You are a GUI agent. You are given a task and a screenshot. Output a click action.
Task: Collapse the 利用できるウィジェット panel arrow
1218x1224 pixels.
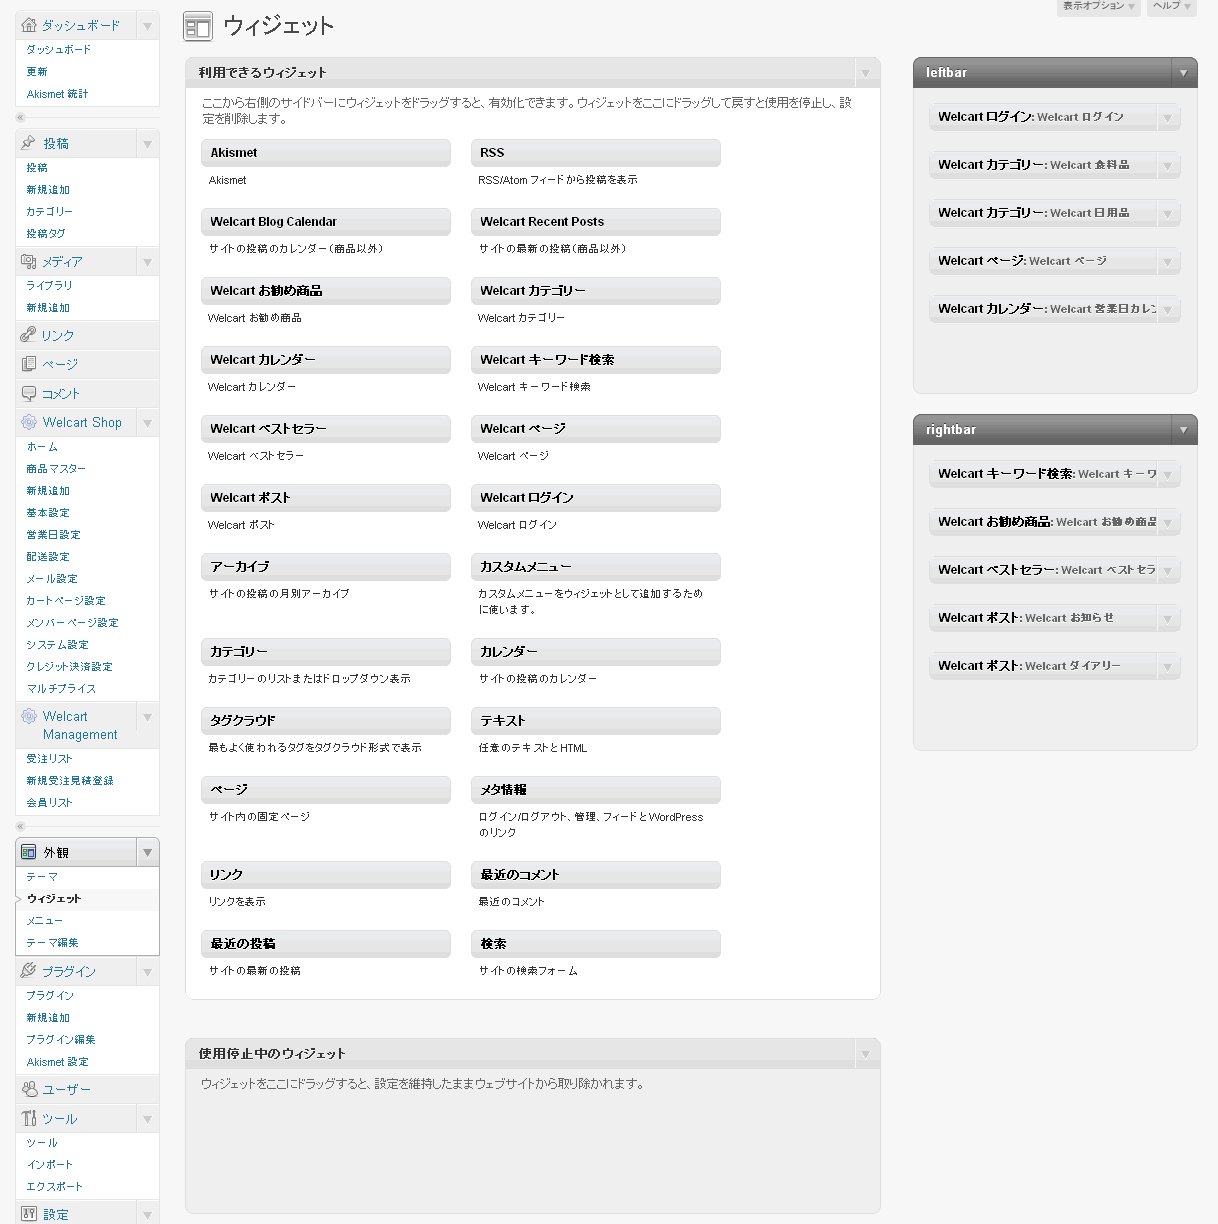click(866, 72)
